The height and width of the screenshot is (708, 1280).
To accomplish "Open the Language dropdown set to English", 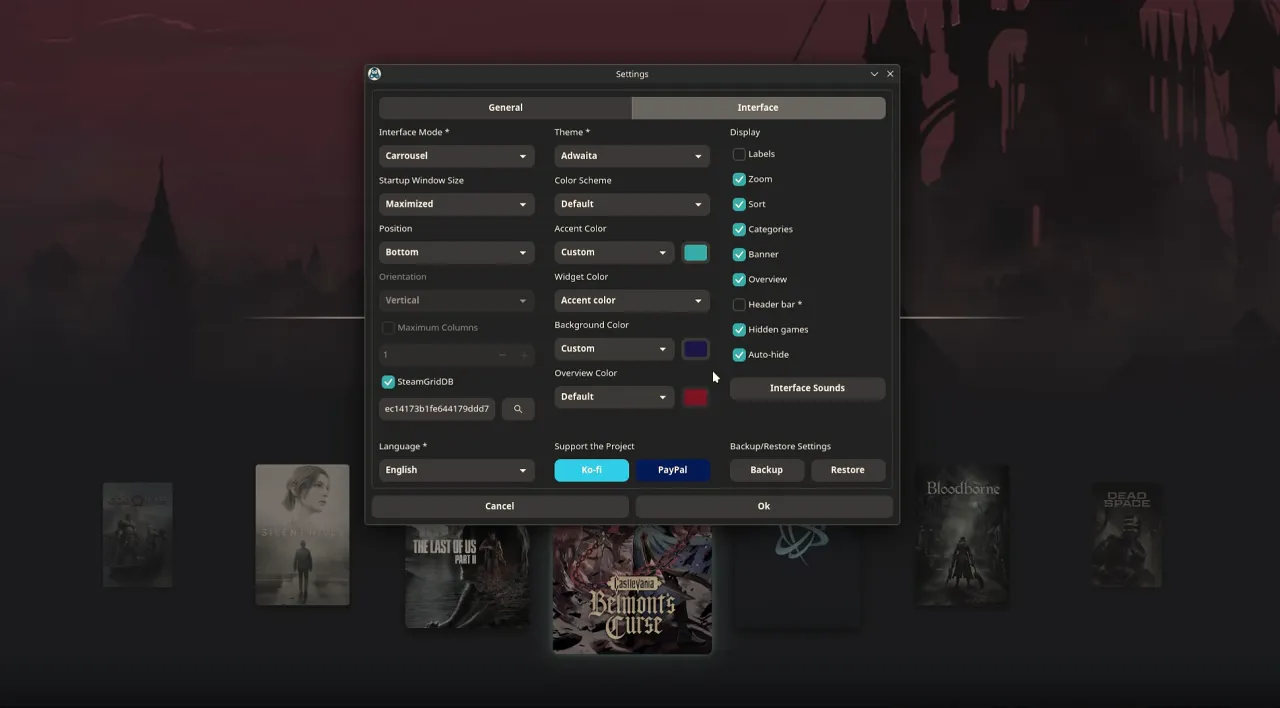I will coord(456,470).
